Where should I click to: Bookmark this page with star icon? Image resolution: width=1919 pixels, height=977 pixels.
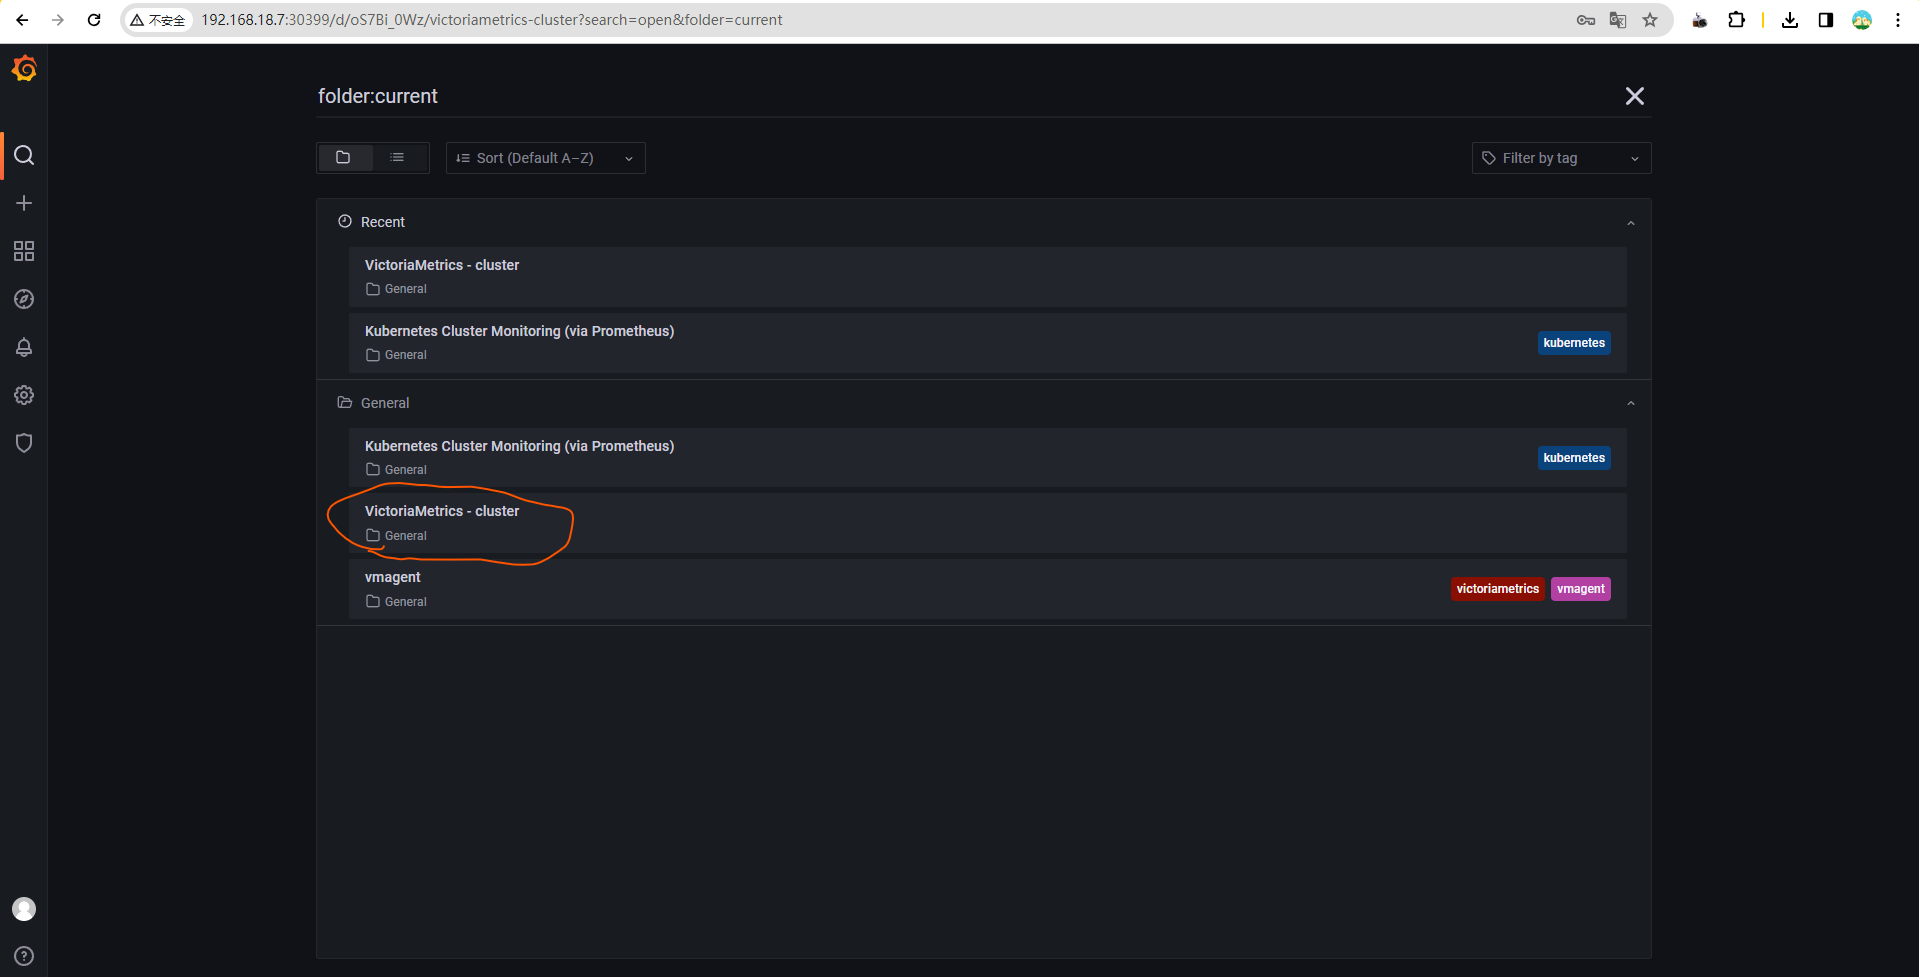(1650, 20)
